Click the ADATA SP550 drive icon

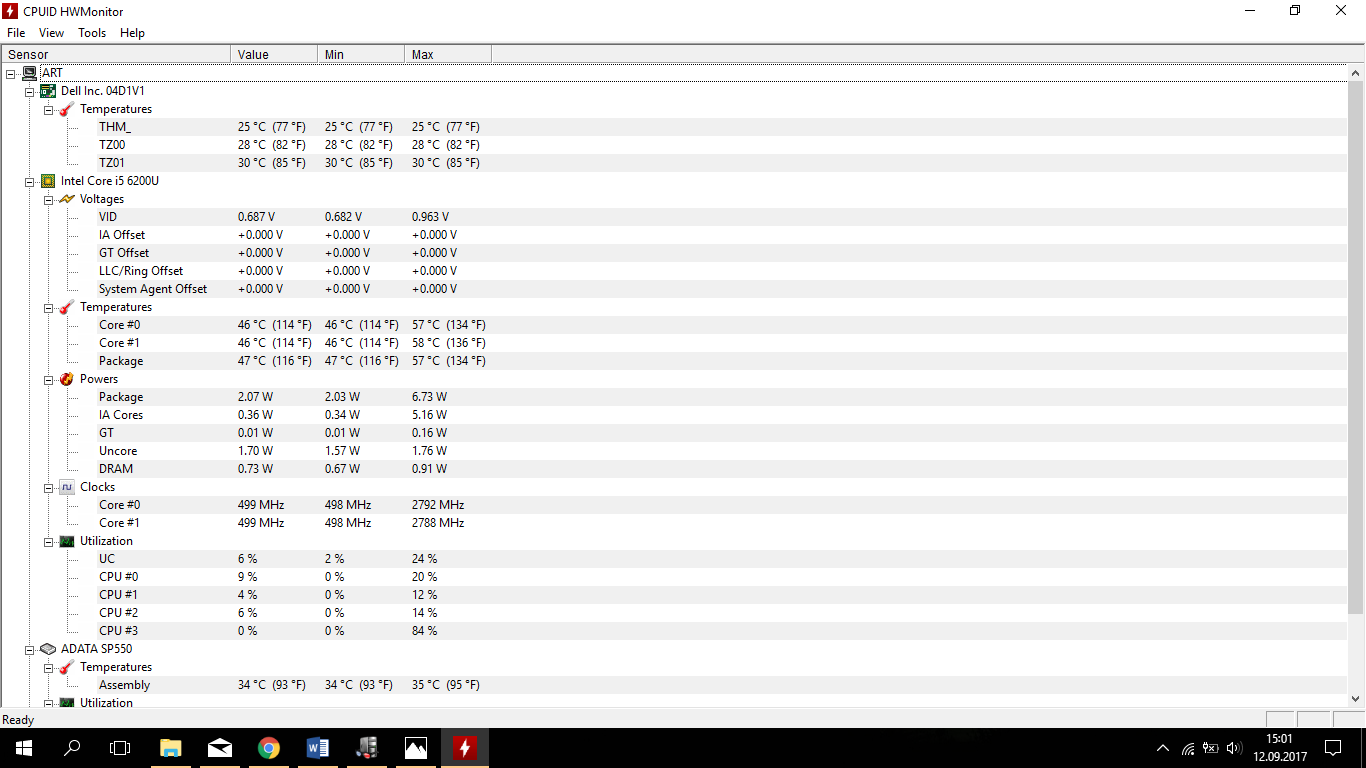click(x=48, y=649)
